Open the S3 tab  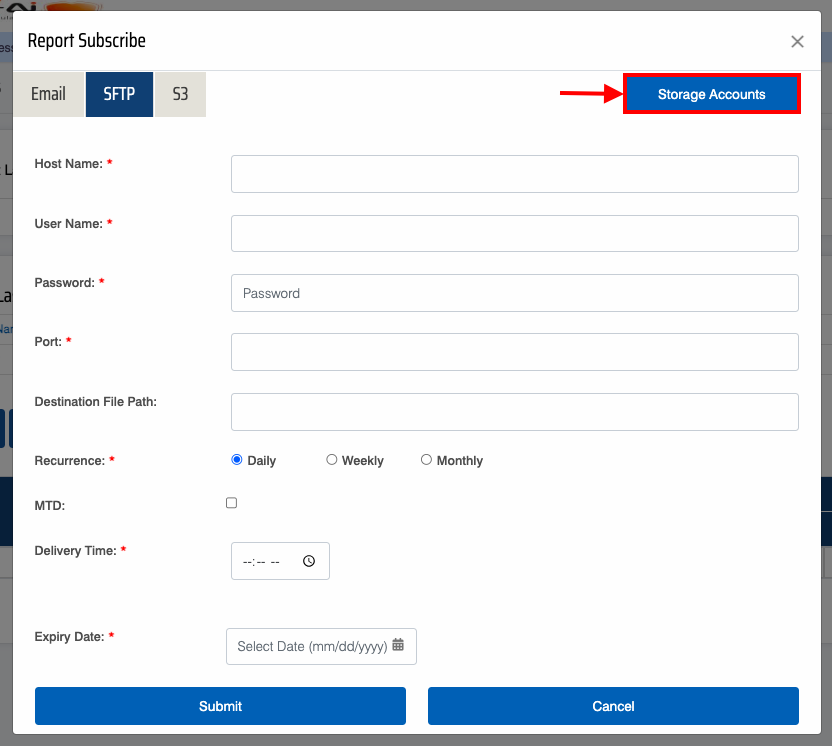point(180,94)
